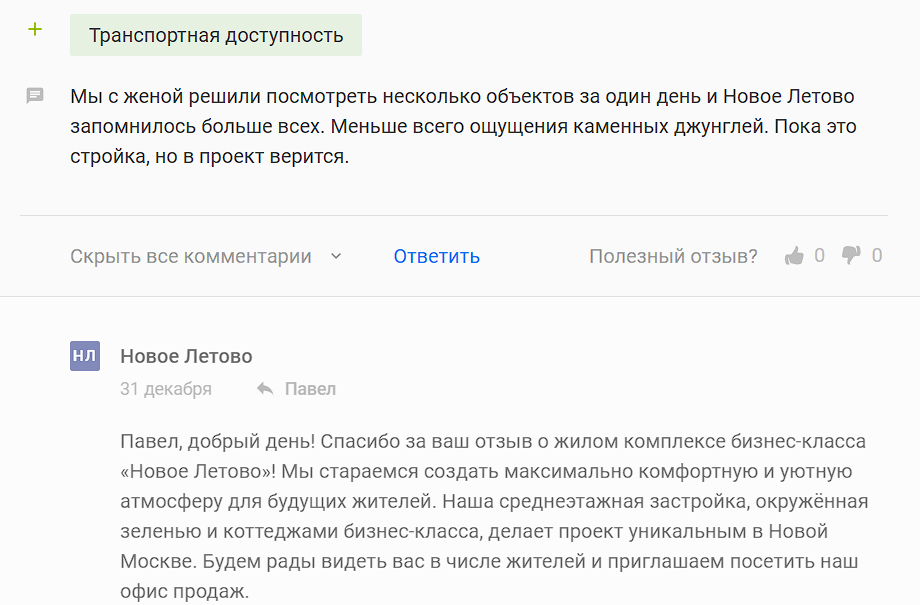Dislike the review with thumbs down

pos(851,256)
